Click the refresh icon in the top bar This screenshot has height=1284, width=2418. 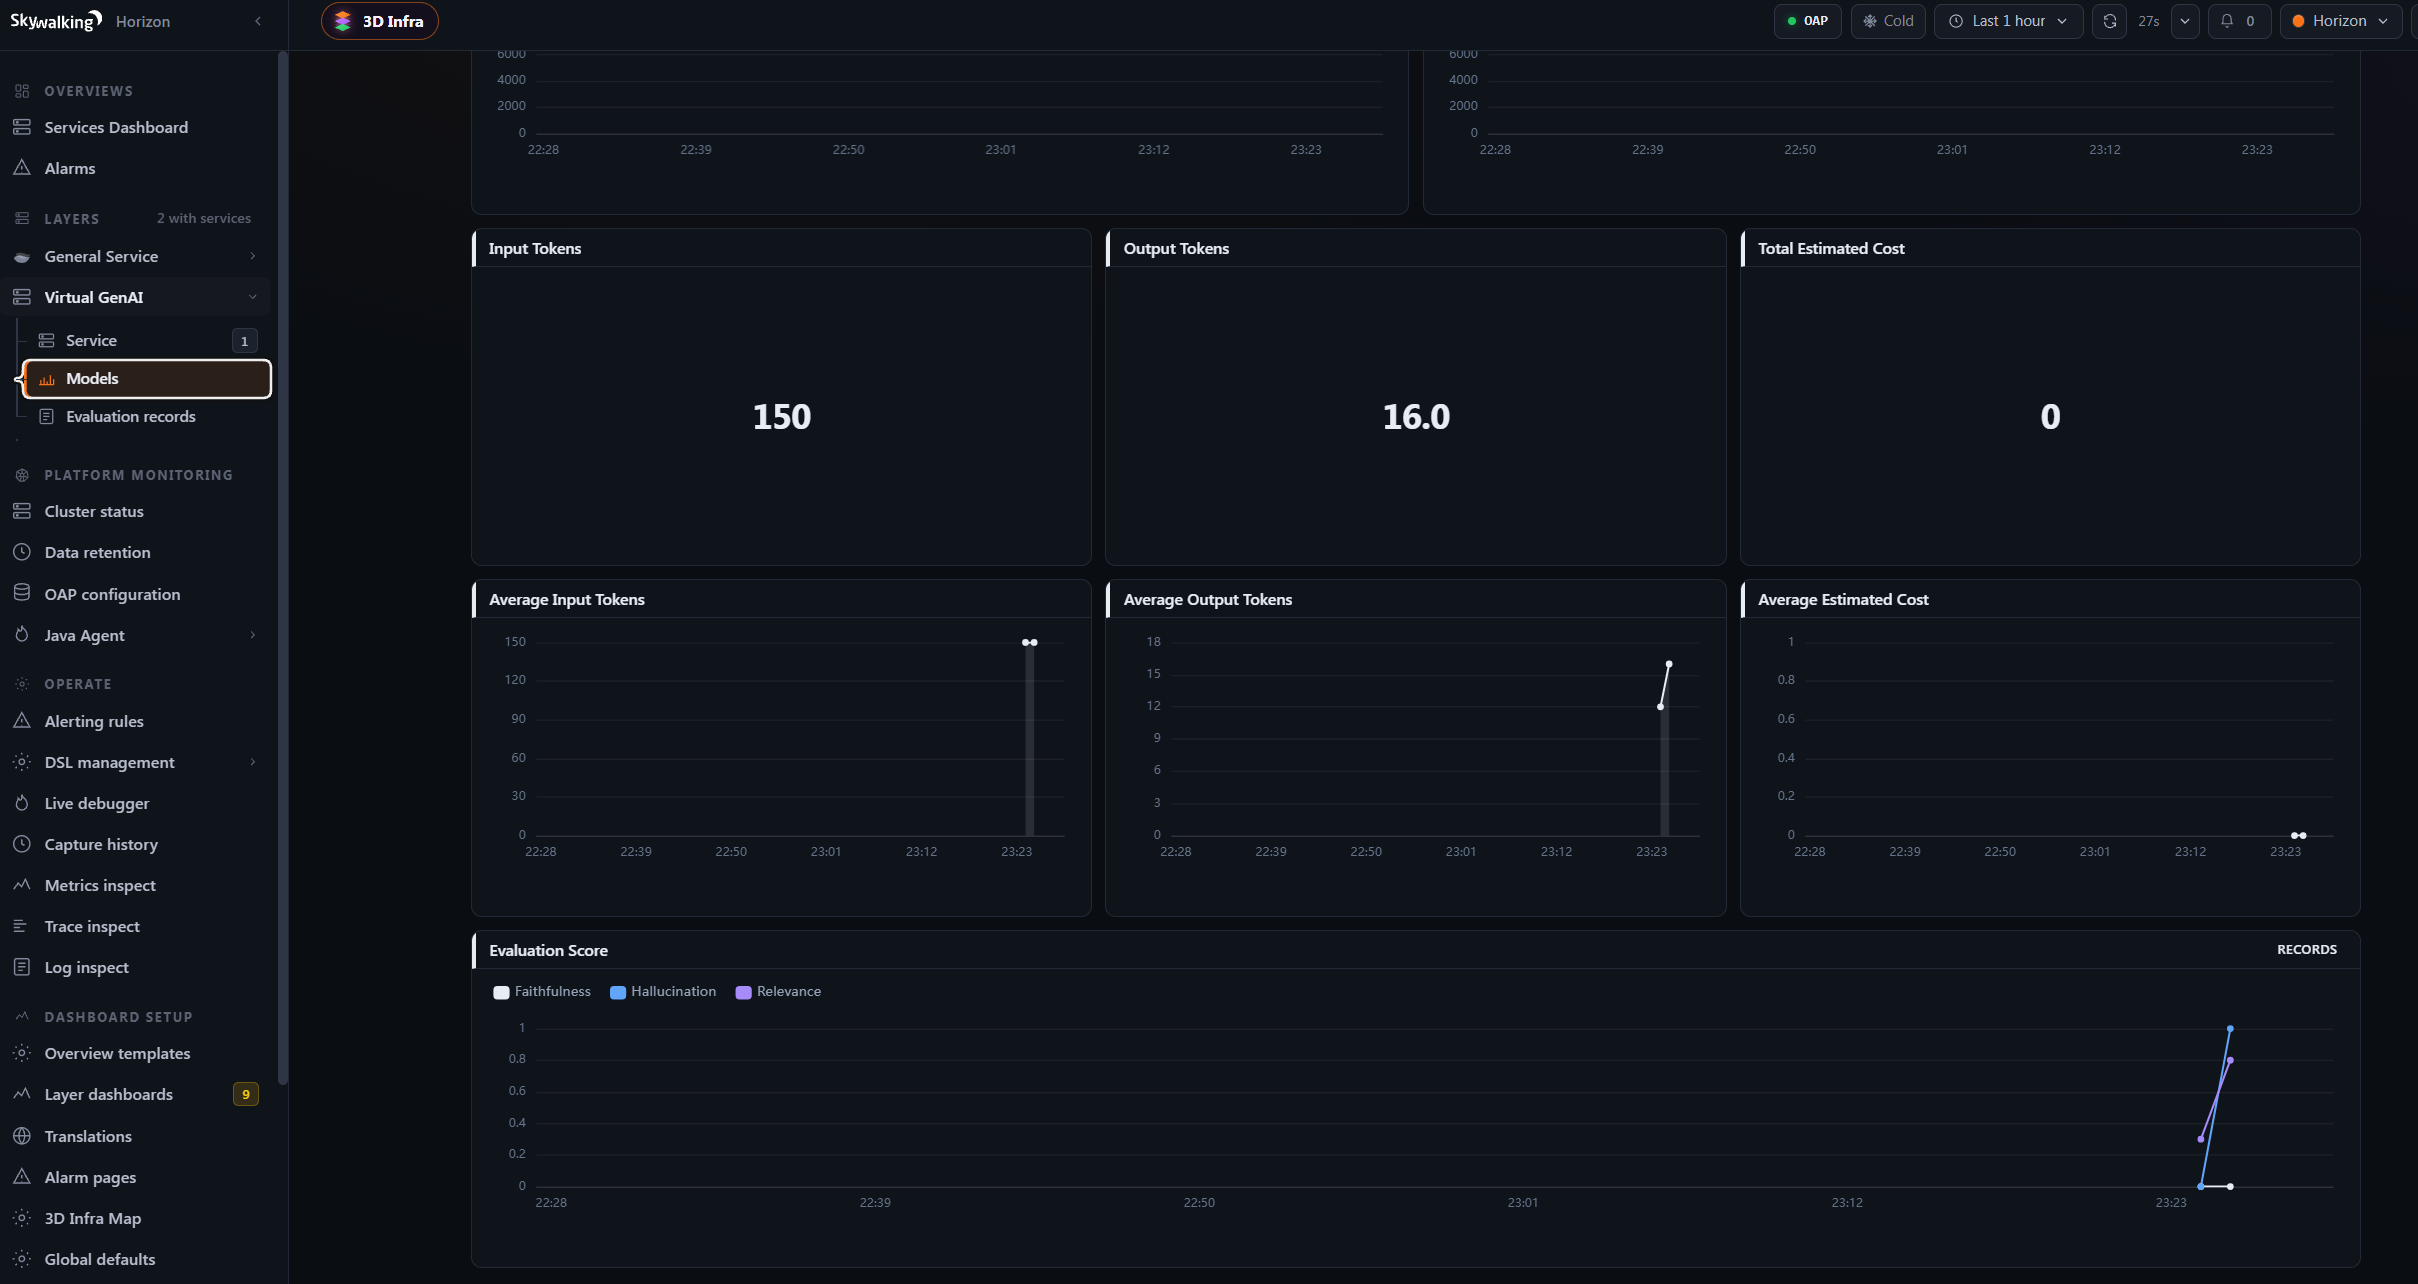(2109, 21)
